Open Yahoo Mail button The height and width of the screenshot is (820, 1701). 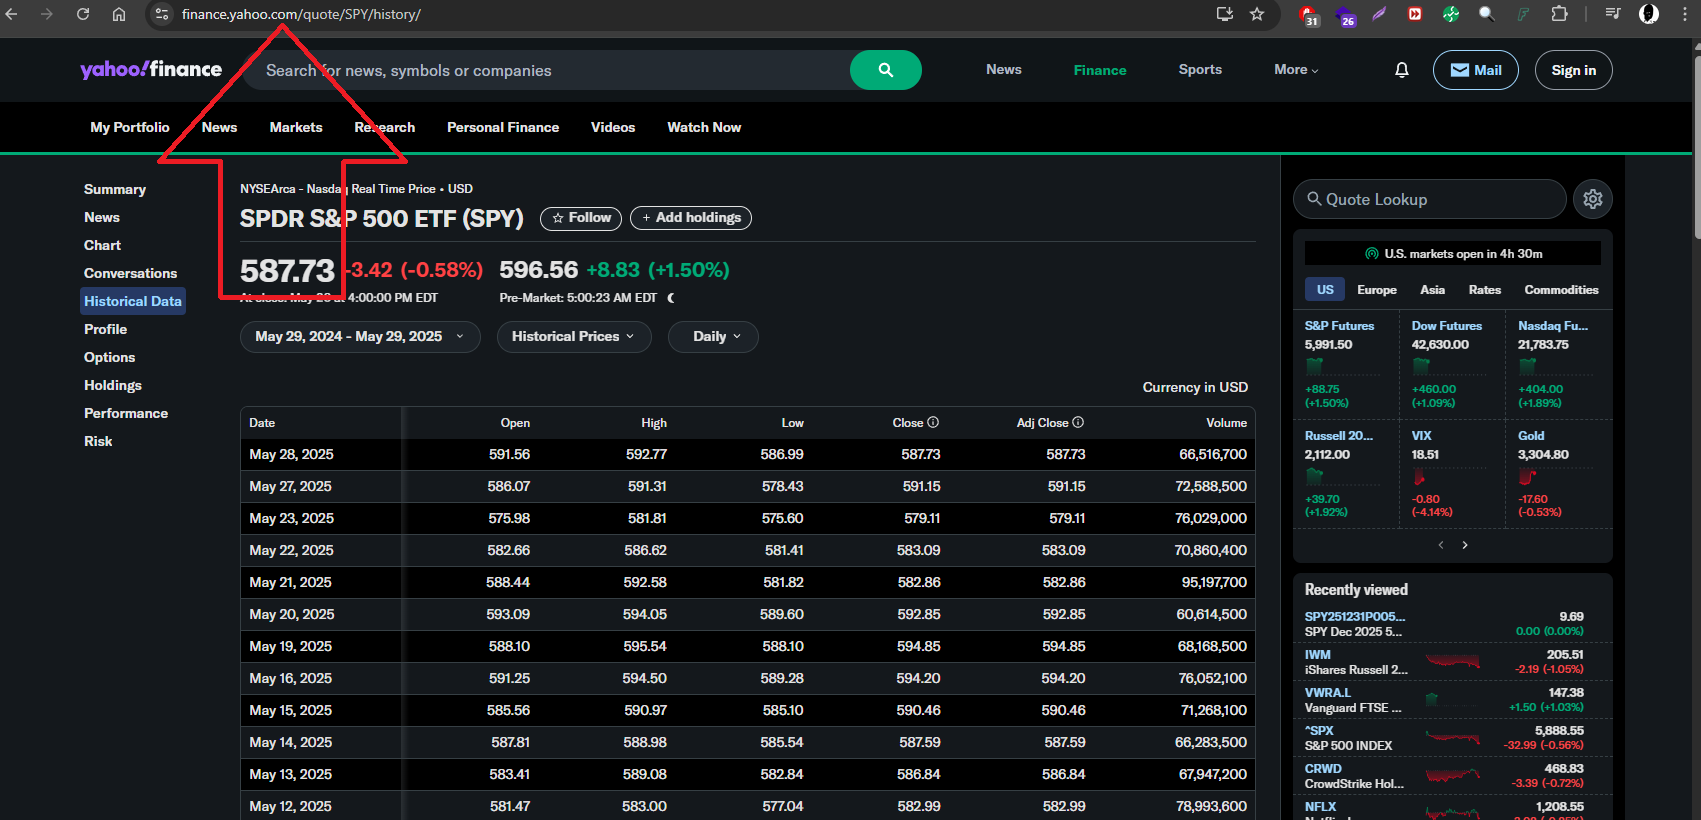pos(1476,70)
